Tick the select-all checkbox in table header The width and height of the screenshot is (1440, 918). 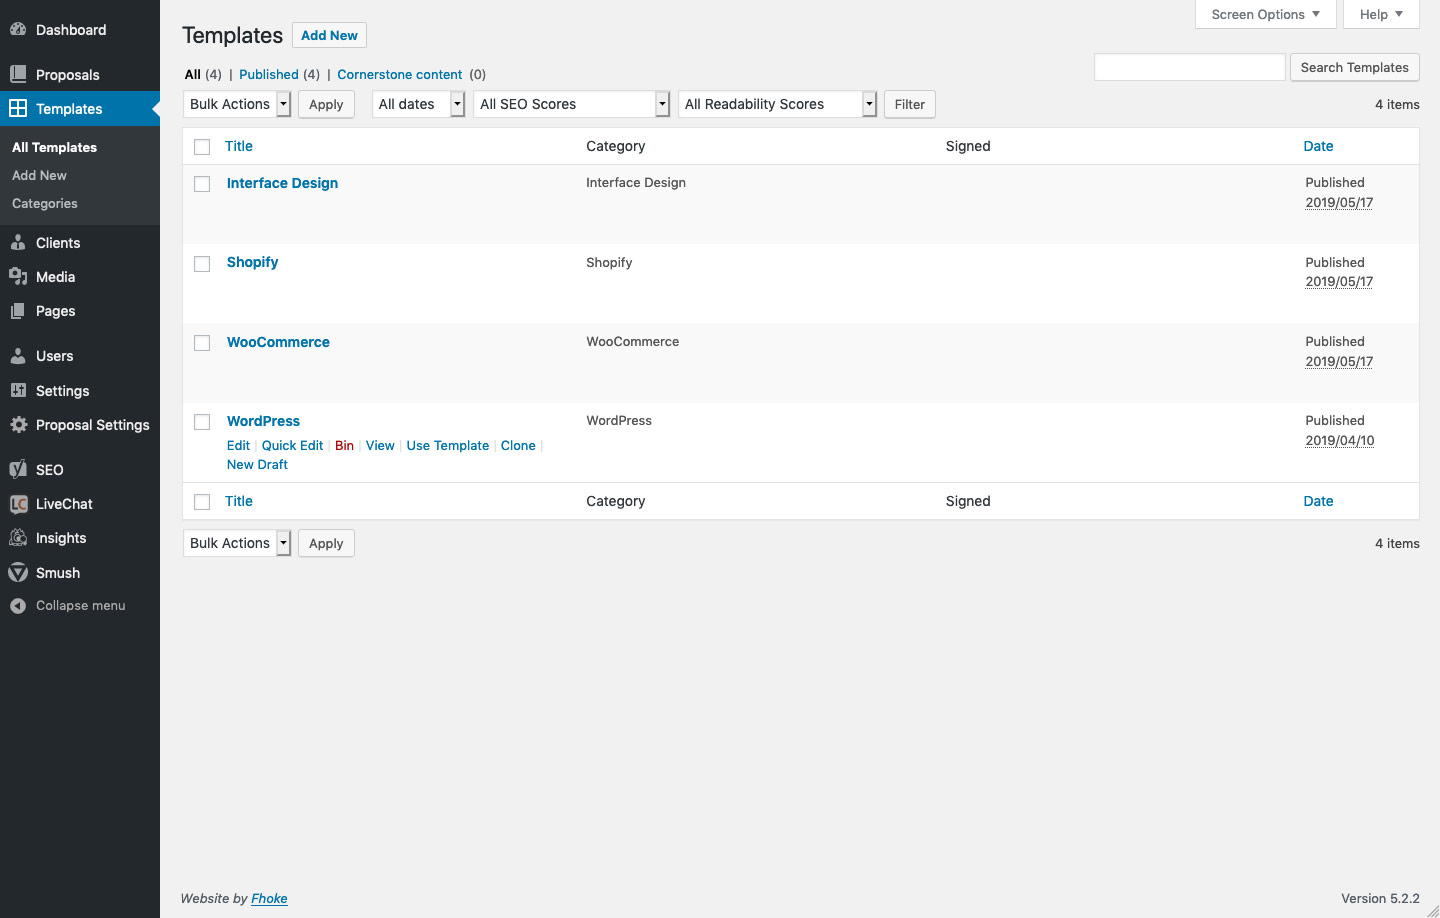(202, 147)
